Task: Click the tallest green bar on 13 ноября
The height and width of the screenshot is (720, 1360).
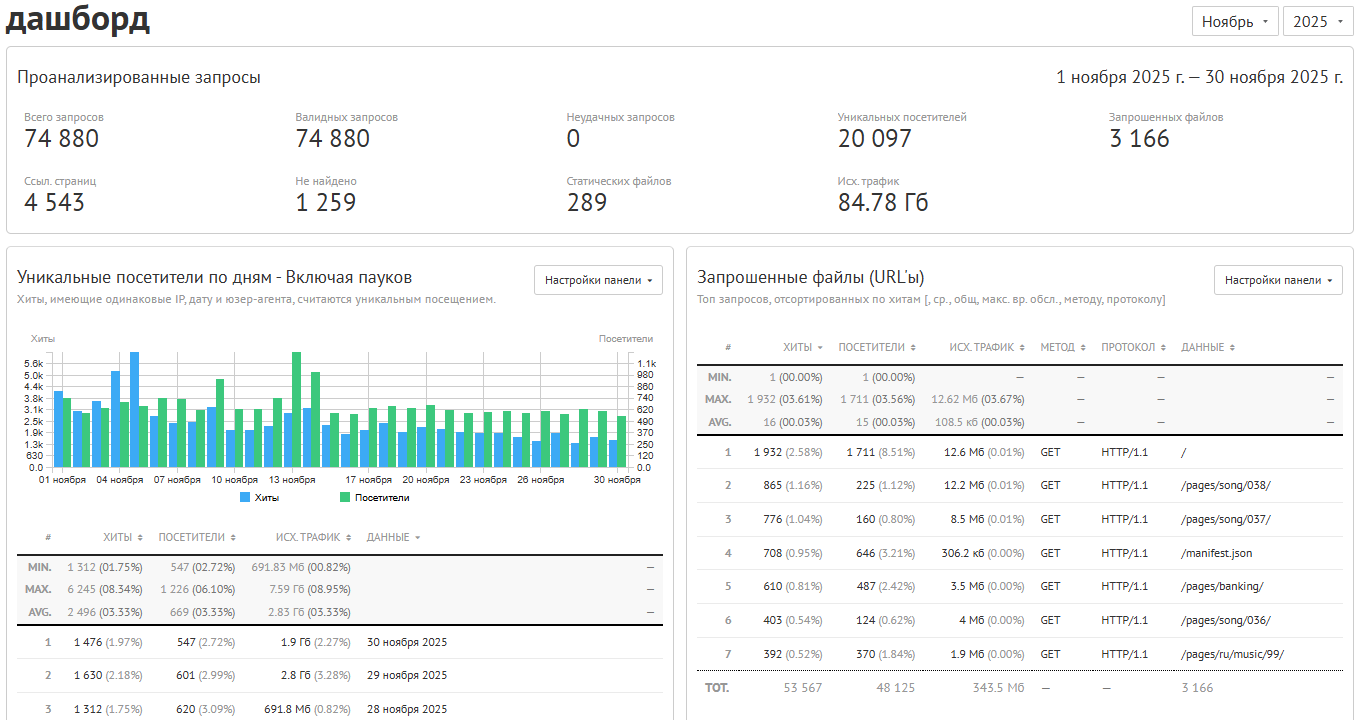Action: click(296, 409)
